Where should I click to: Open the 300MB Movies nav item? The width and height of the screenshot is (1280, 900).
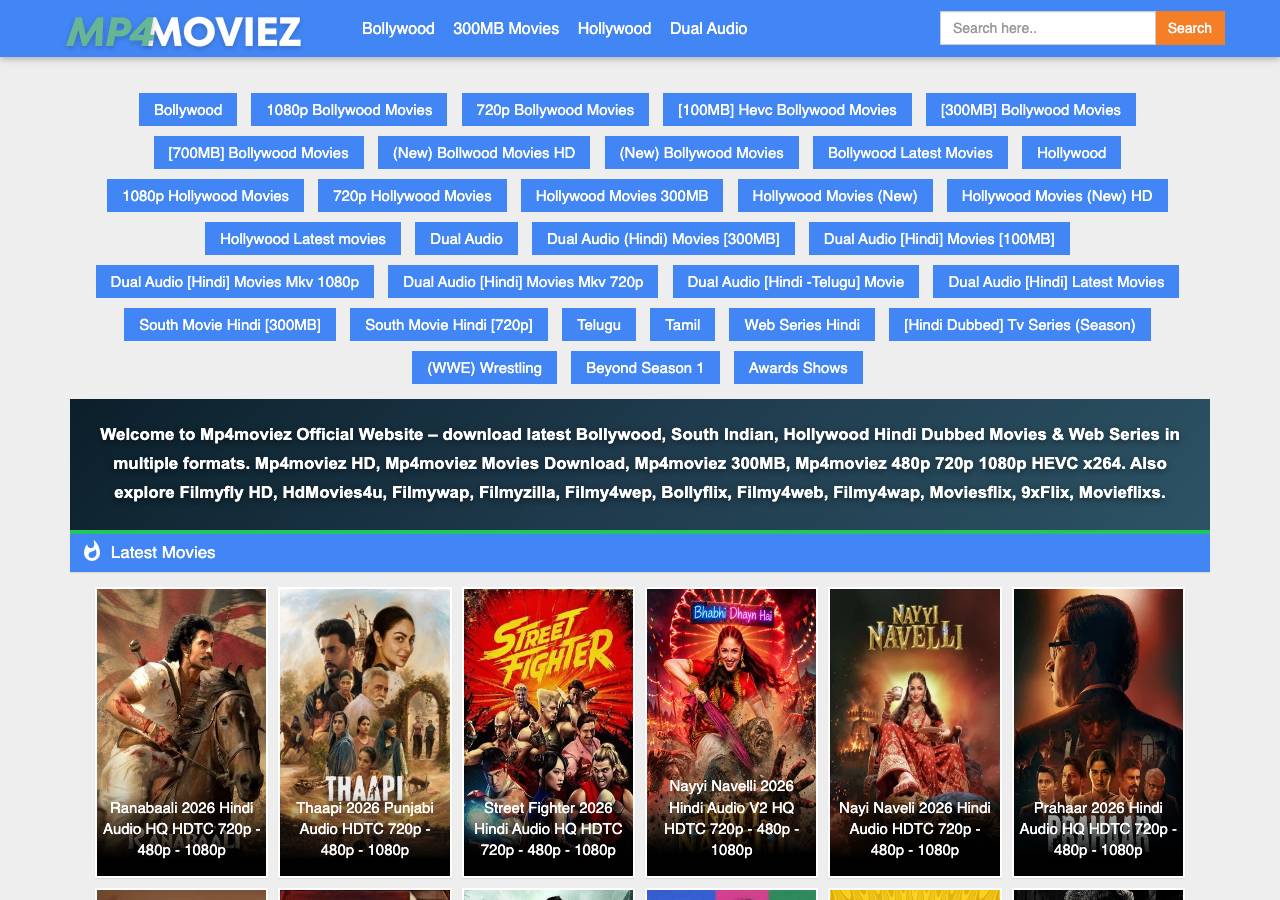click(x=506, y=28)
